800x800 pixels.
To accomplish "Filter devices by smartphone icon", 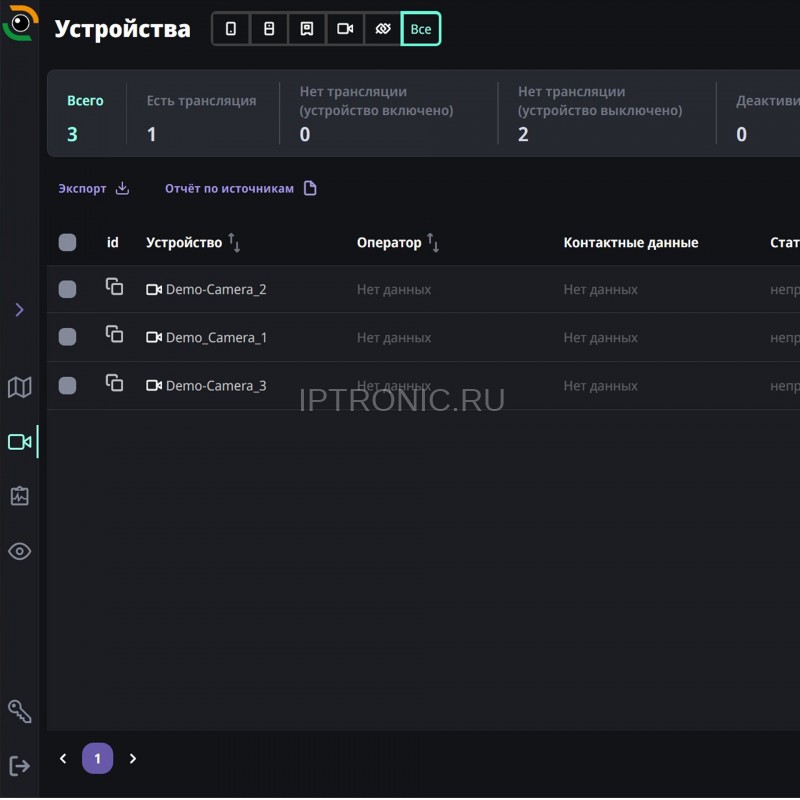I will coord(231,29).
